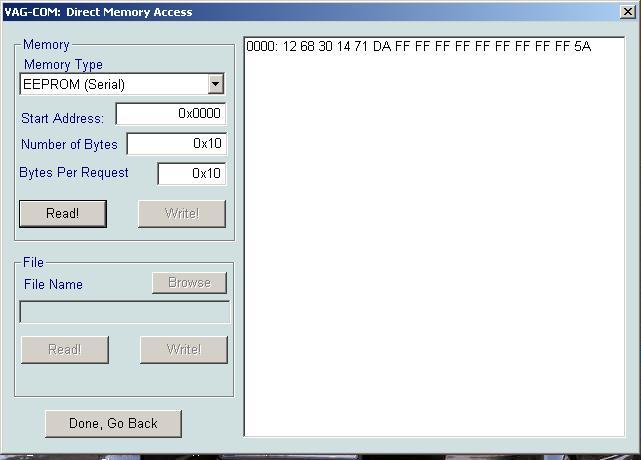Screen dimensions: 641x460
Task: Select the EEPROM (Serial) combo box text
Action: click(x=74, y=84)
